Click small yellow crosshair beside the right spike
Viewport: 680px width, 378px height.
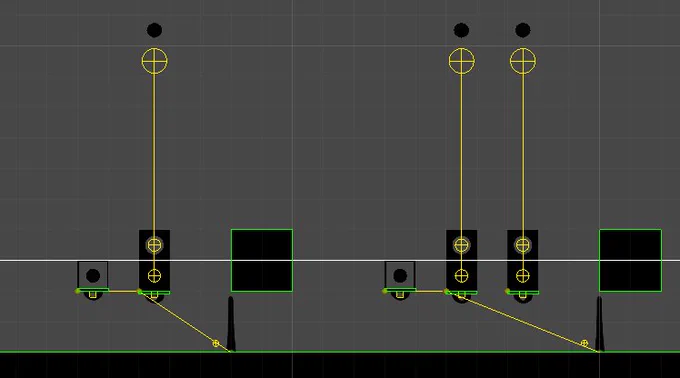[x=584, y=343]
